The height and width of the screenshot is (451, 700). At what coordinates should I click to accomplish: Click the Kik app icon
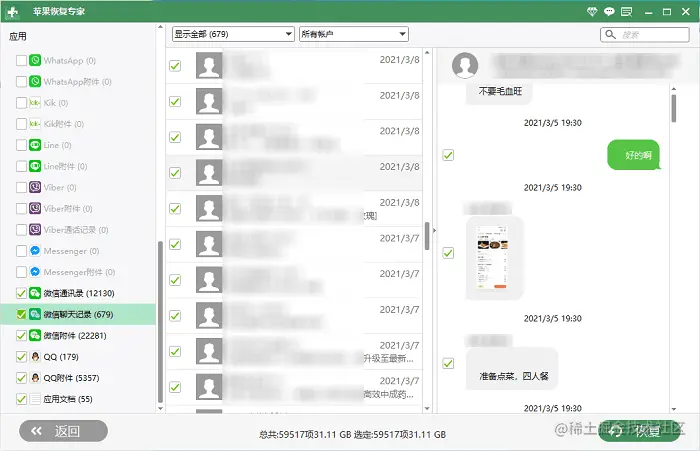tap(35, 103)
